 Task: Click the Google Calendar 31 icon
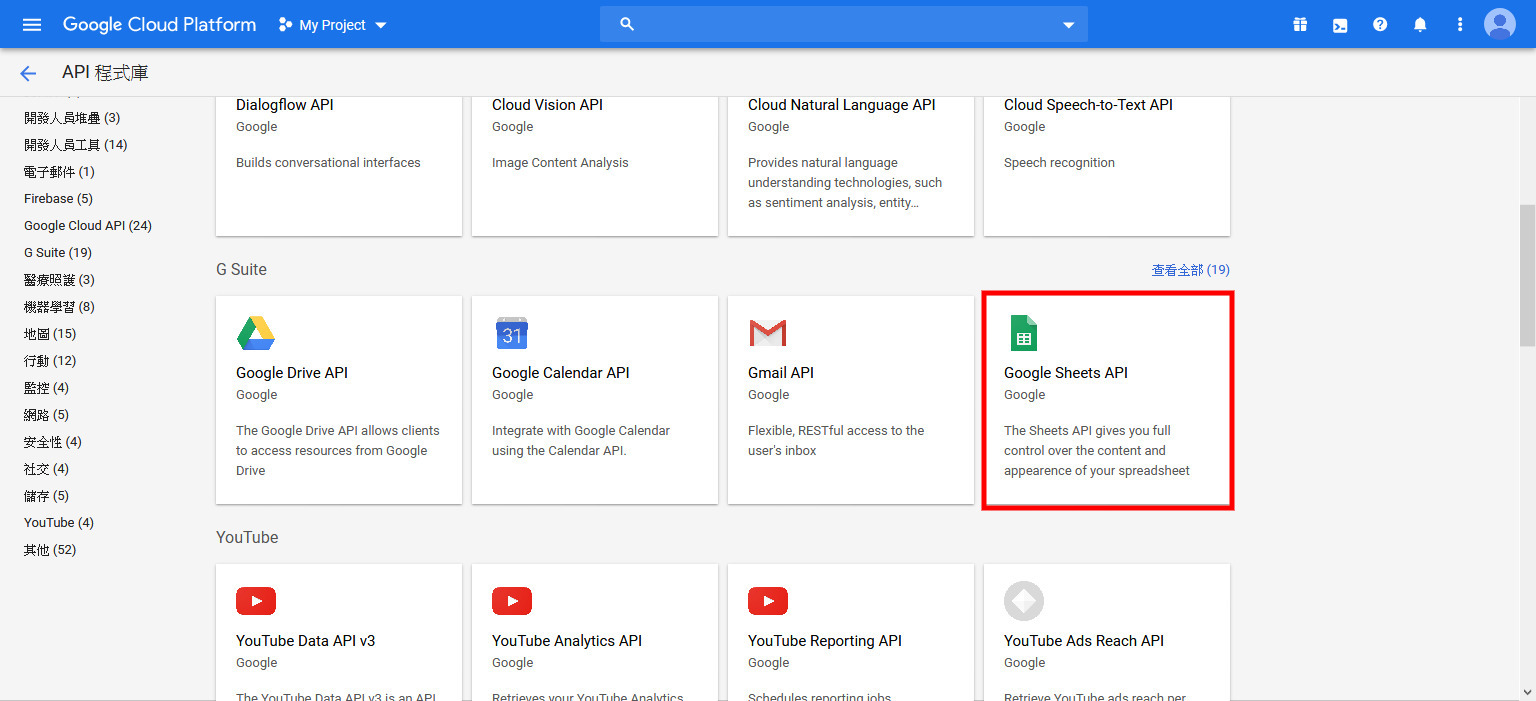[512, 333]
